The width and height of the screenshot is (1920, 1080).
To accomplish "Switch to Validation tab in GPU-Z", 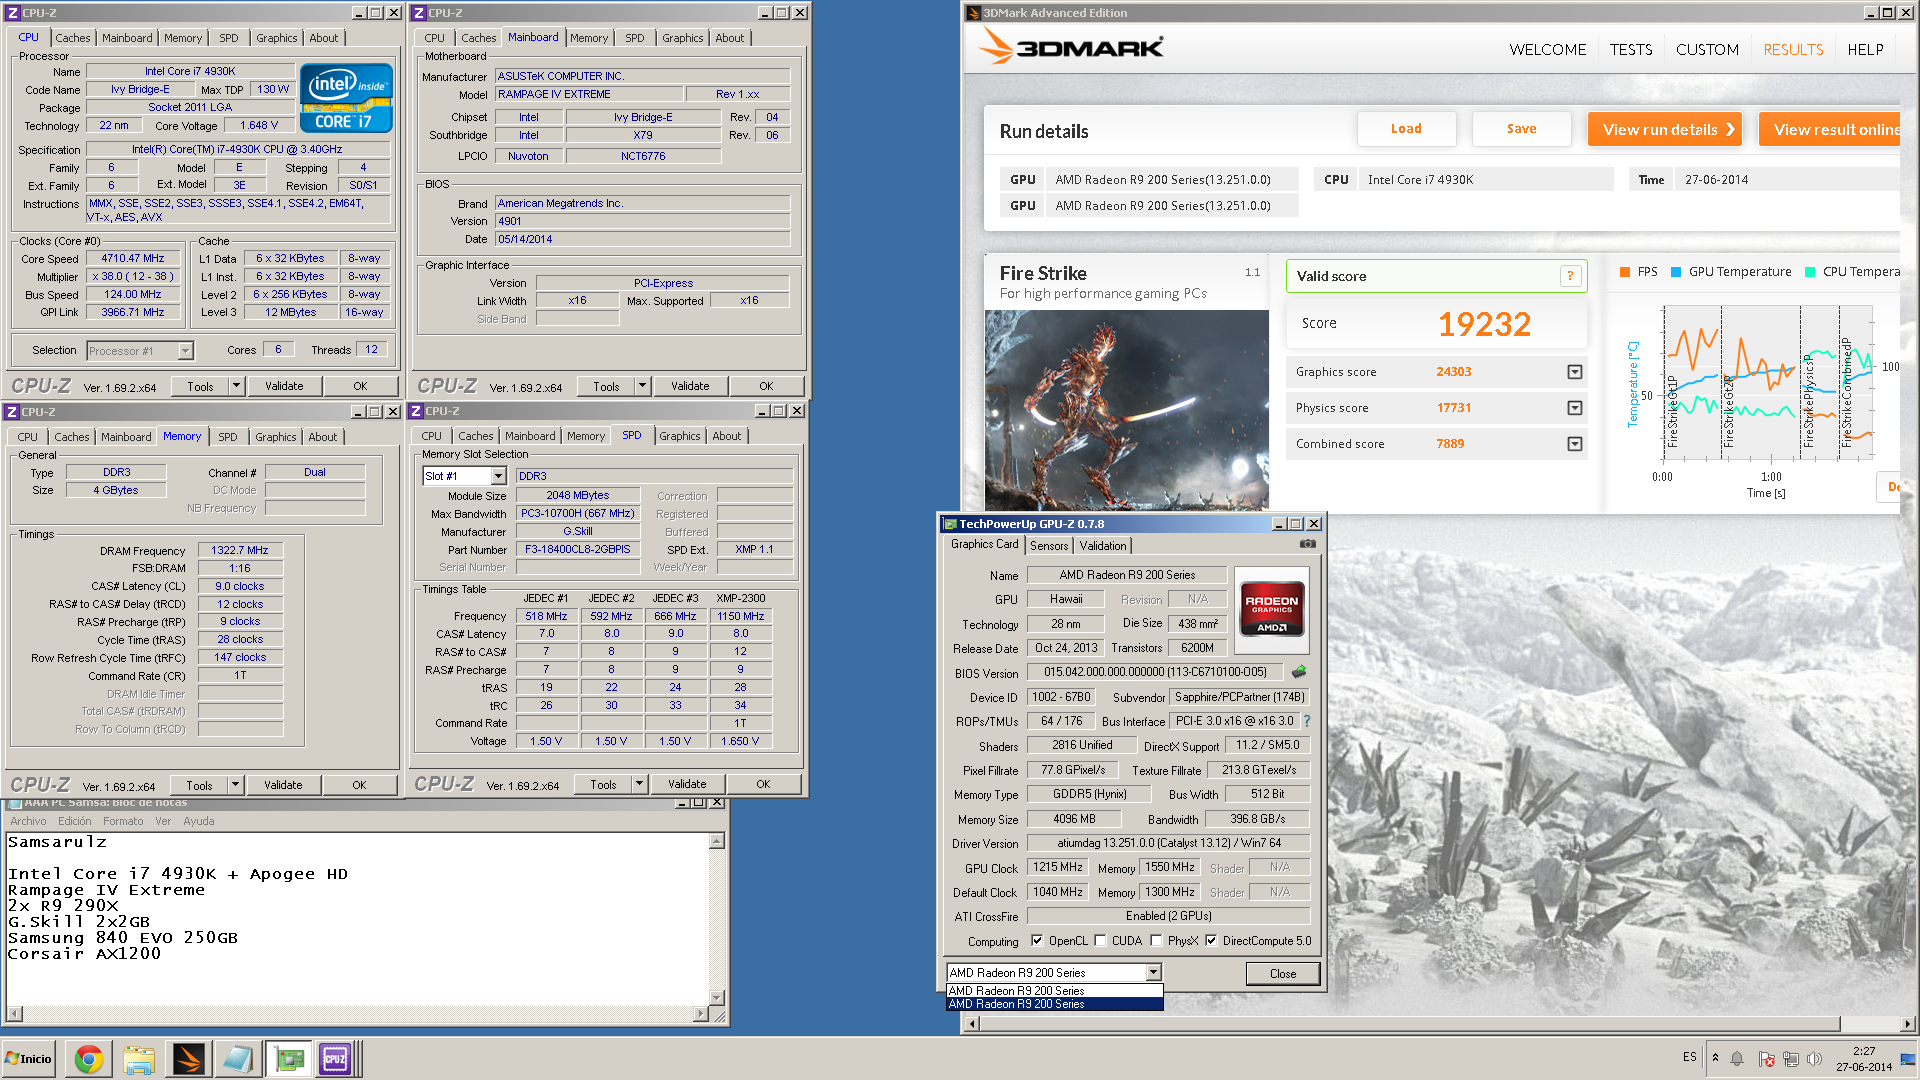I will click(x=1103, y=546).
